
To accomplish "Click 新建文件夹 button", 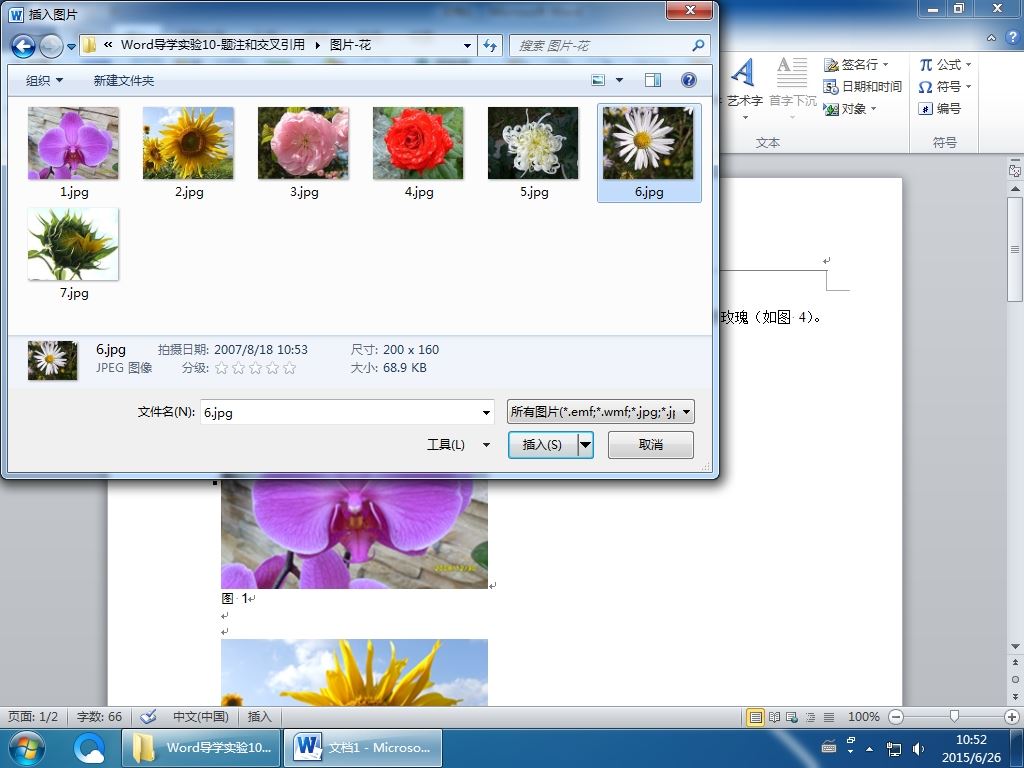I will (123, 80).
